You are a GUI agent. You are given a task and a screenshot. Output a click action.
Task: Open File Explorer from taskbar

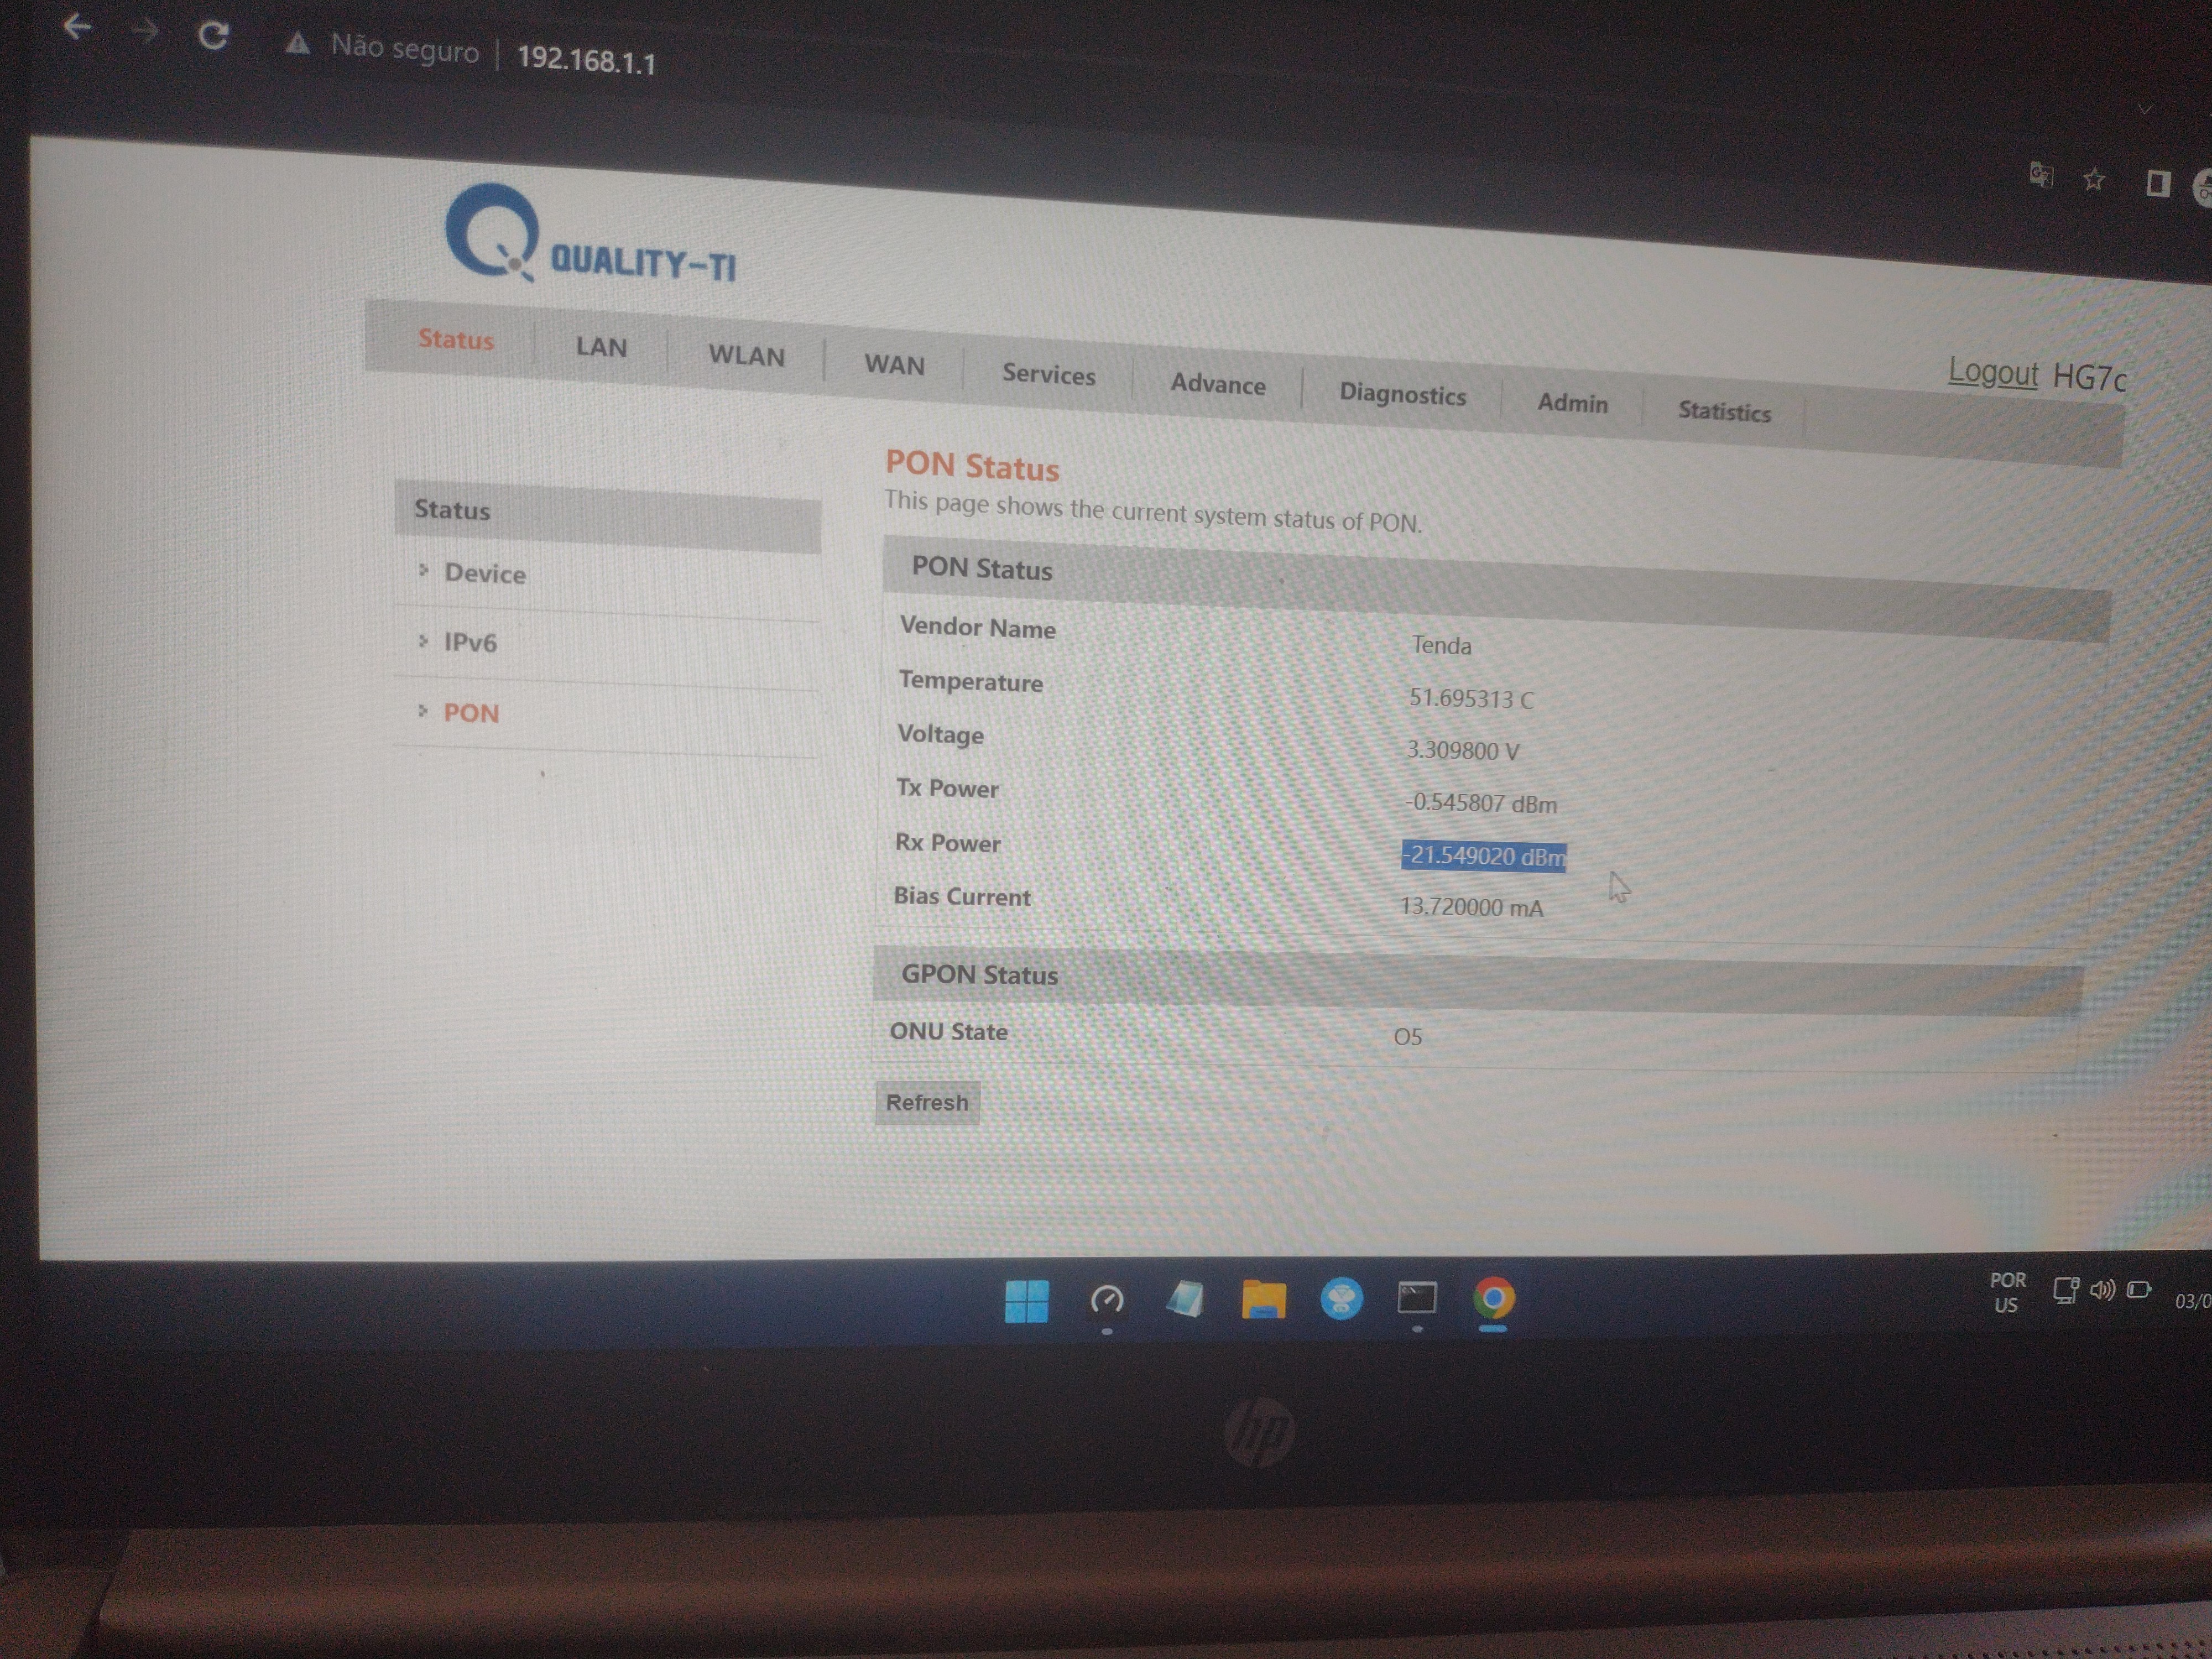[x=1263, y=1300]
